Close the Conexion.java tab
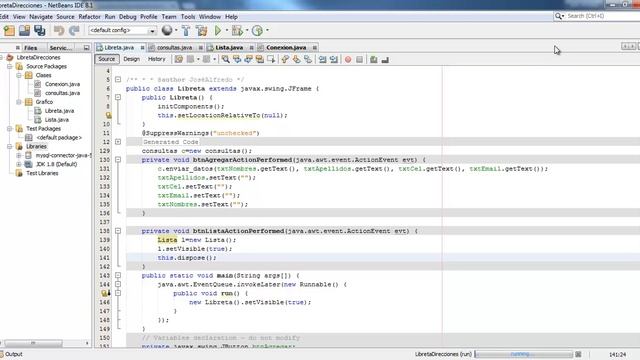 coord(315,48)
